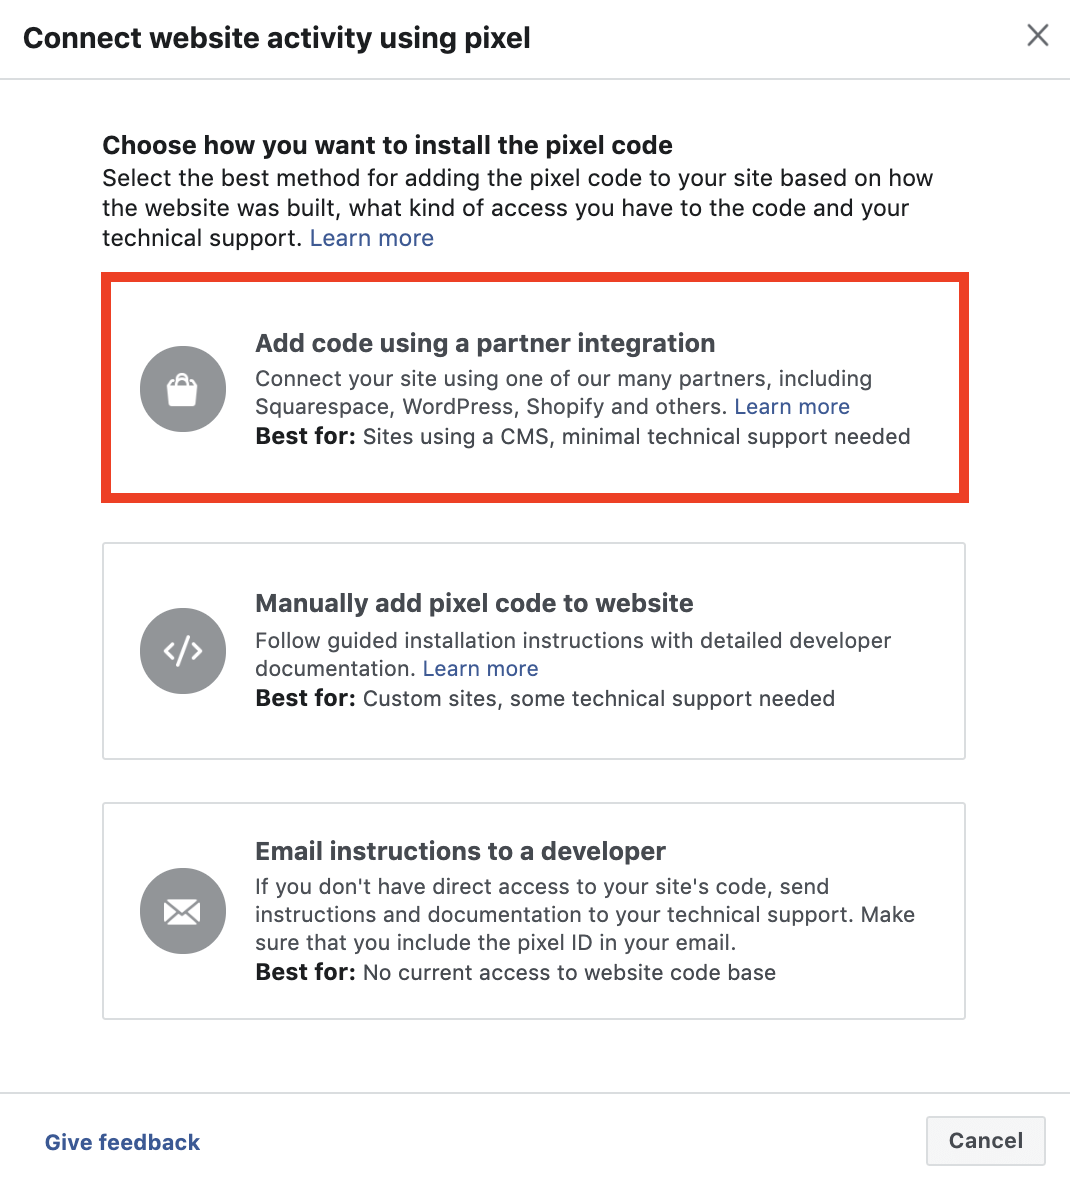Select 'Add code using a partner integration' heading
Viewport: 1070px width, 1186px height.
485,343
